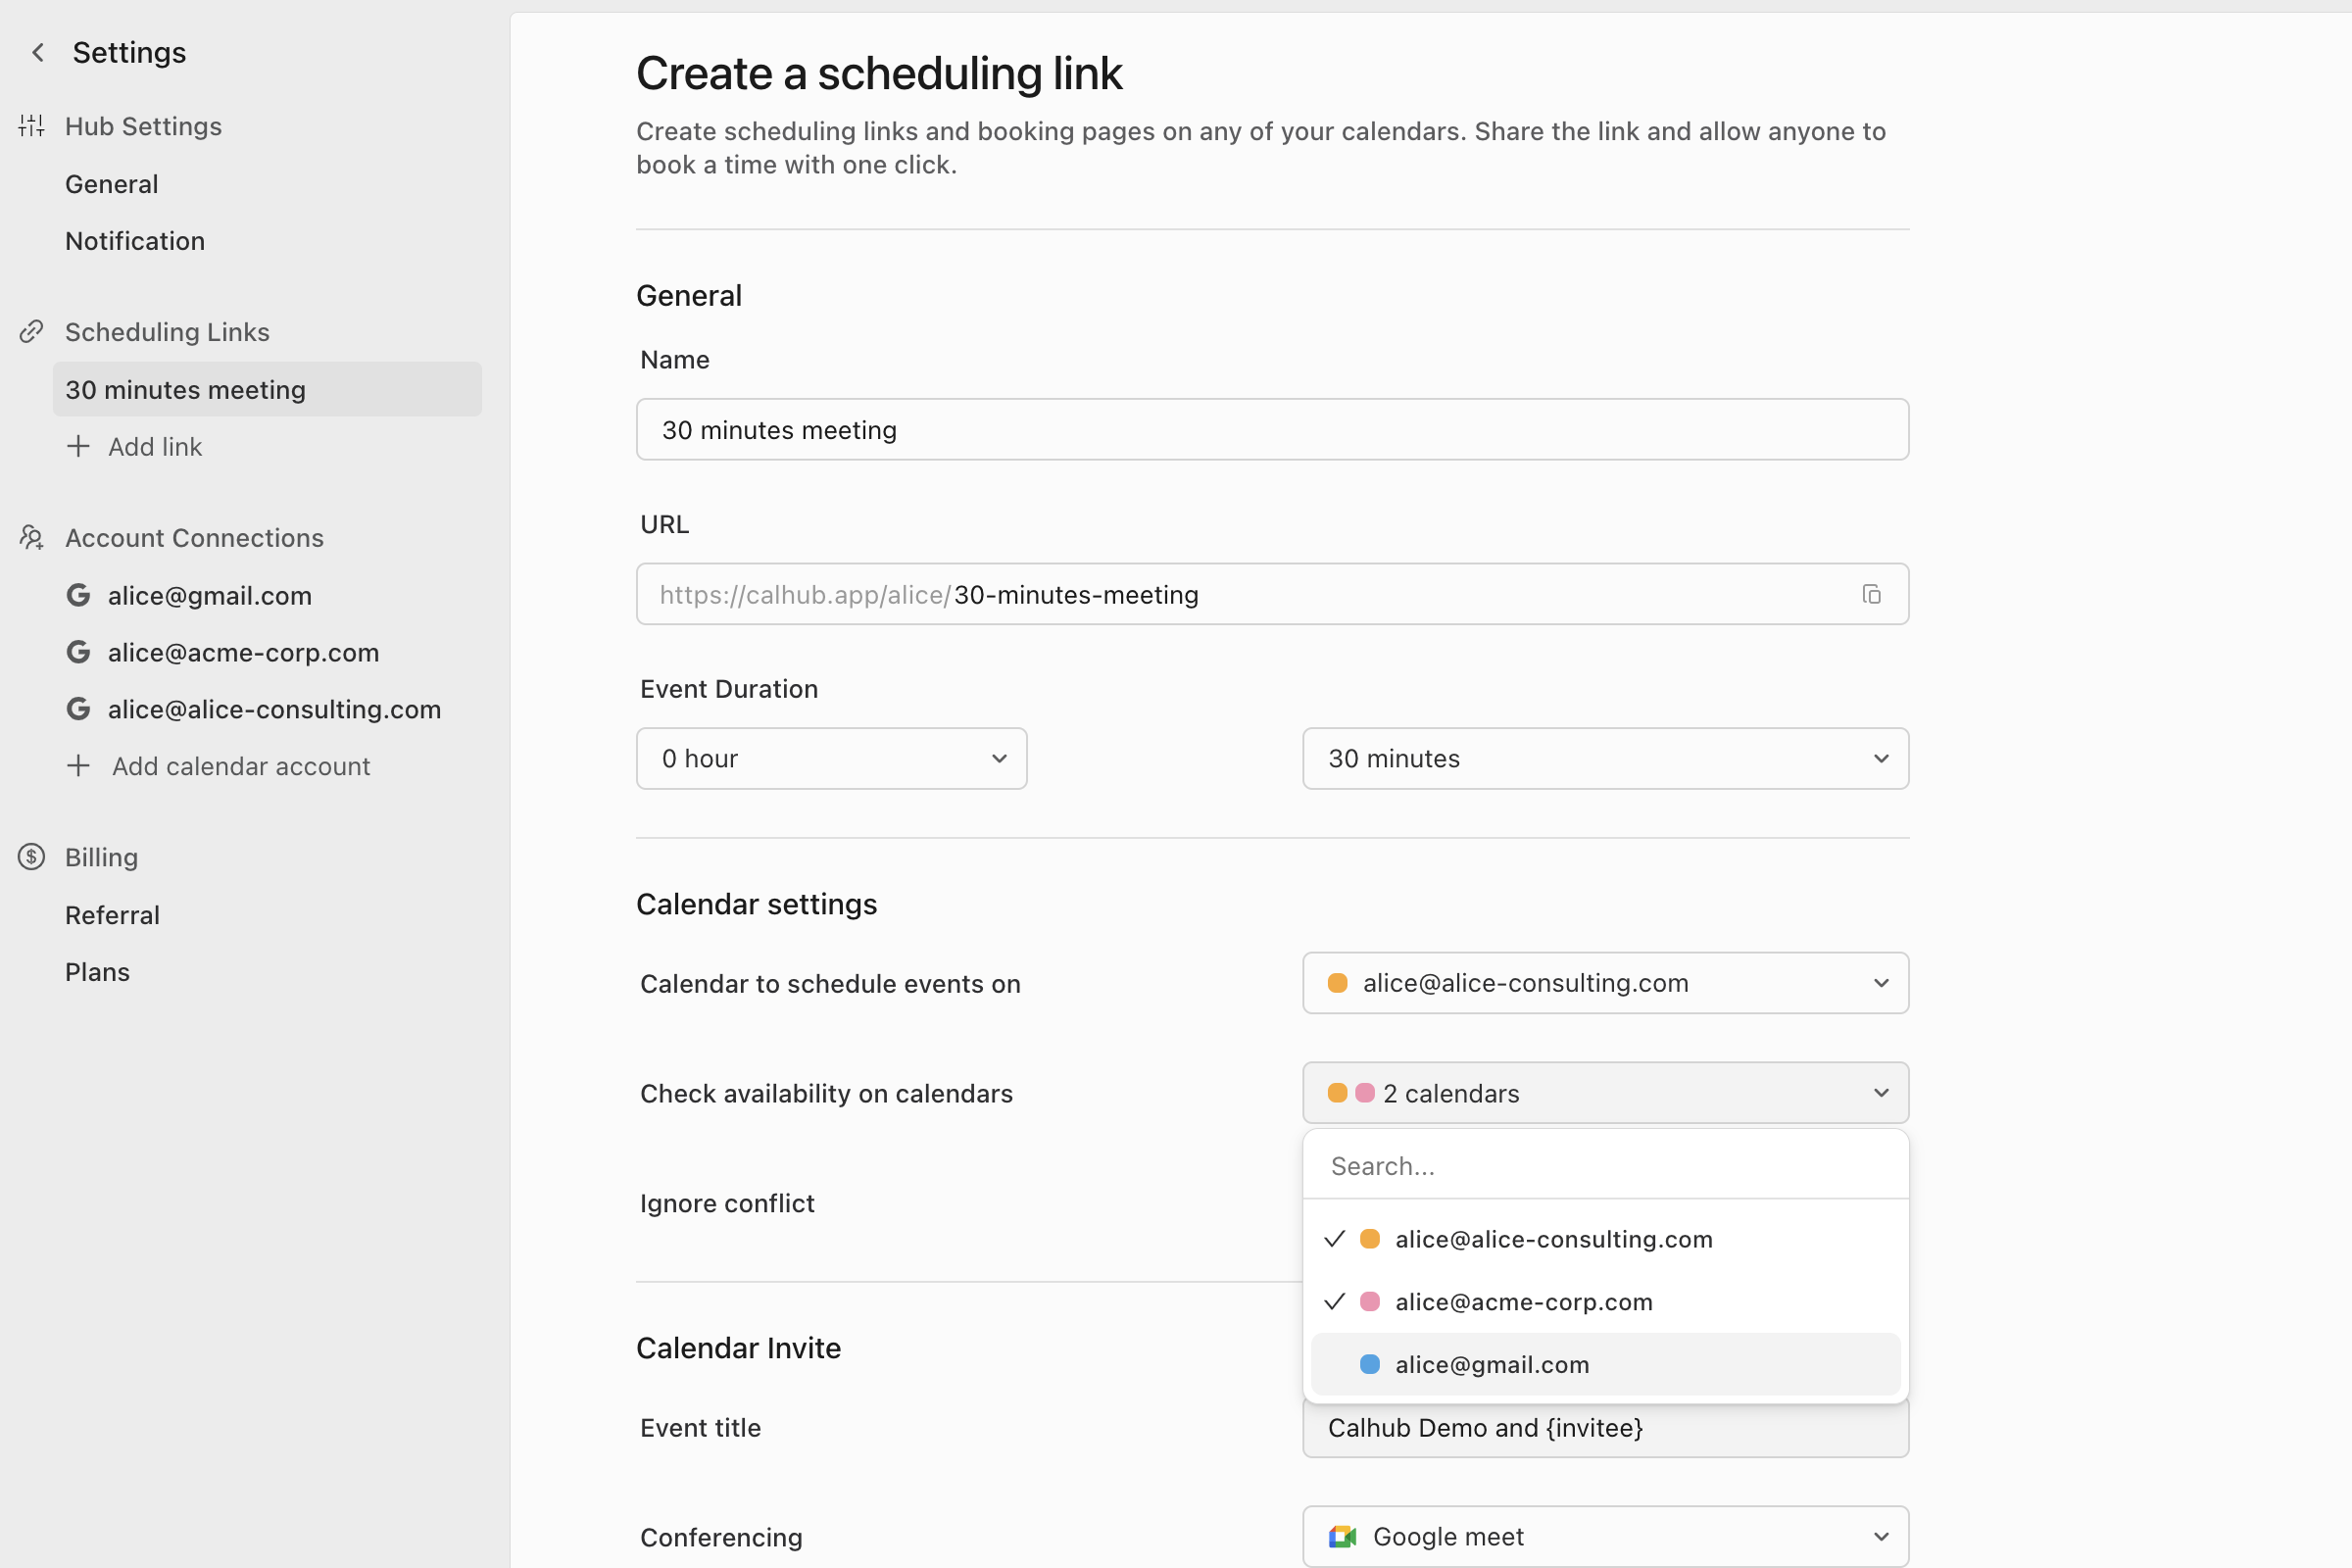
Task: Click Add link under Scheduling Links
Action: click(155, 447)
